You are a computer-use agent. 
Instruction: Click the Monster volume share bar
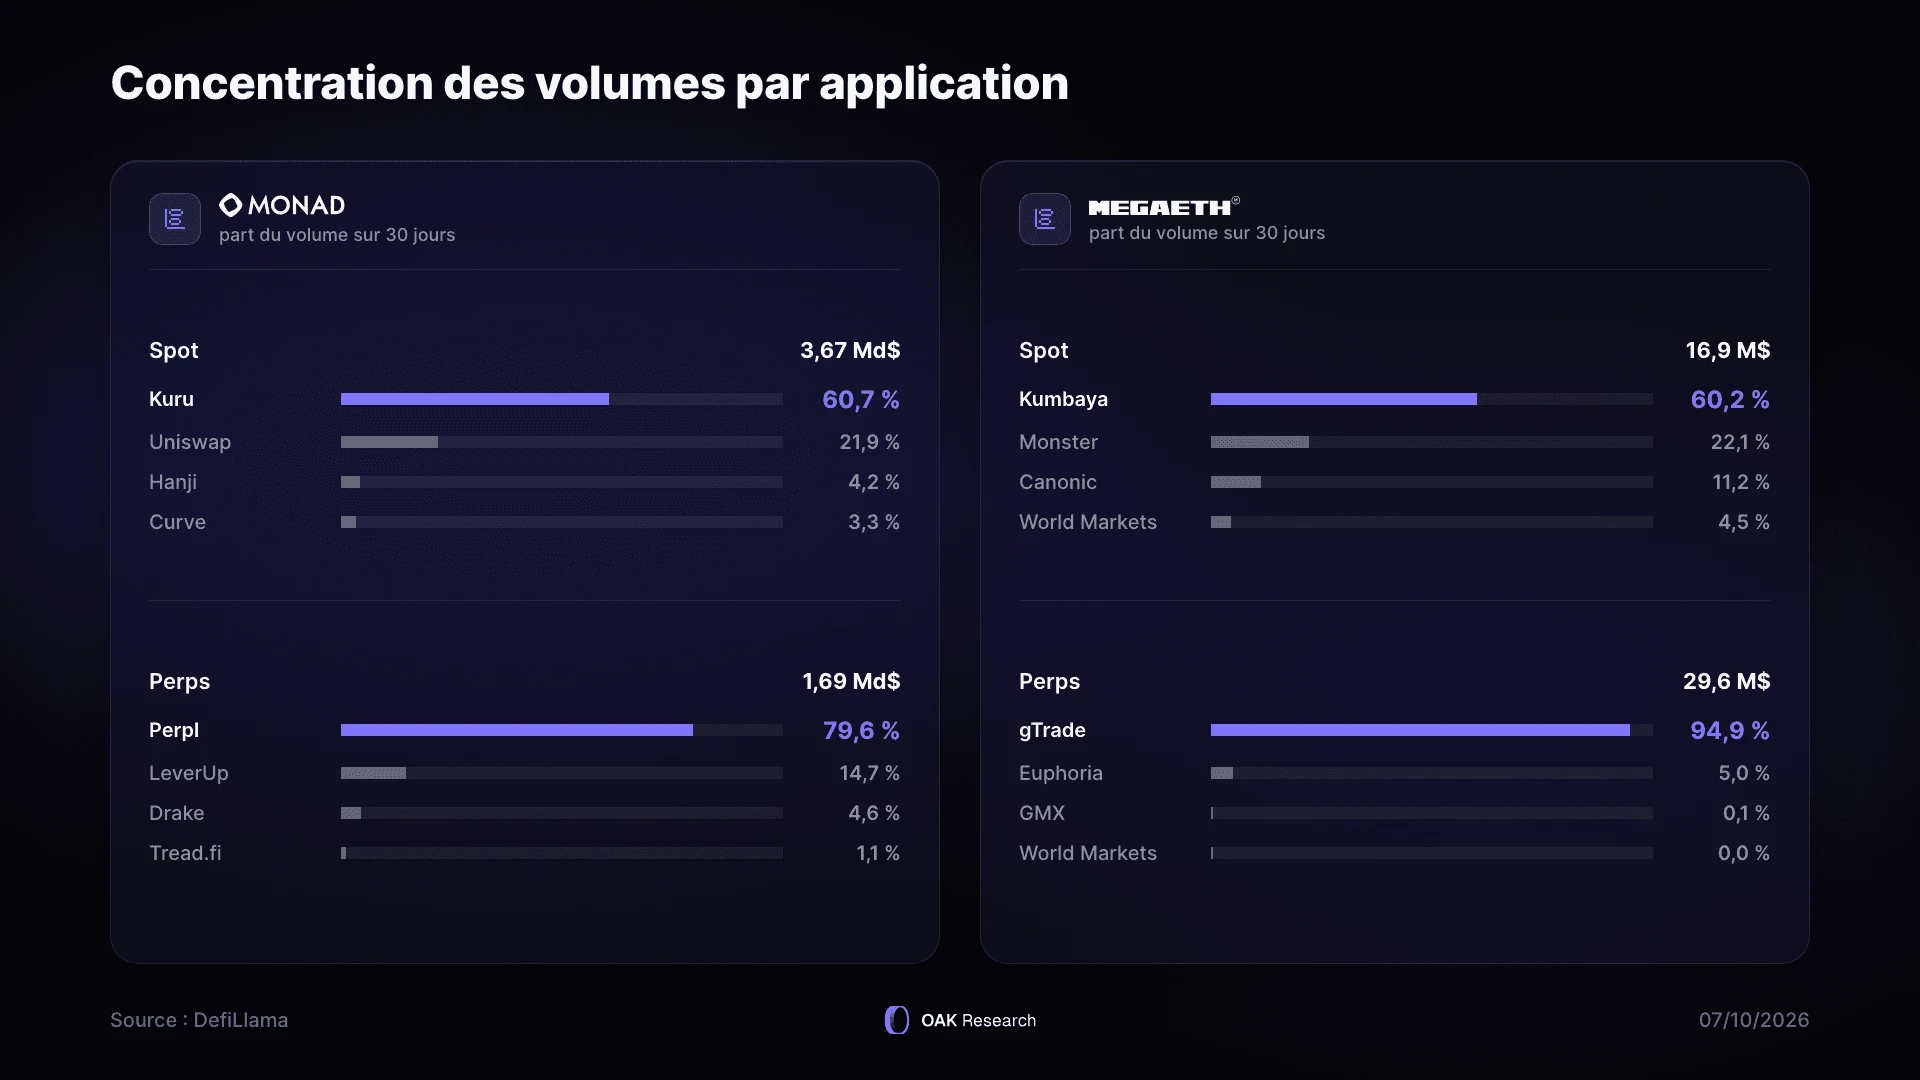click(x=1432, y=442)
